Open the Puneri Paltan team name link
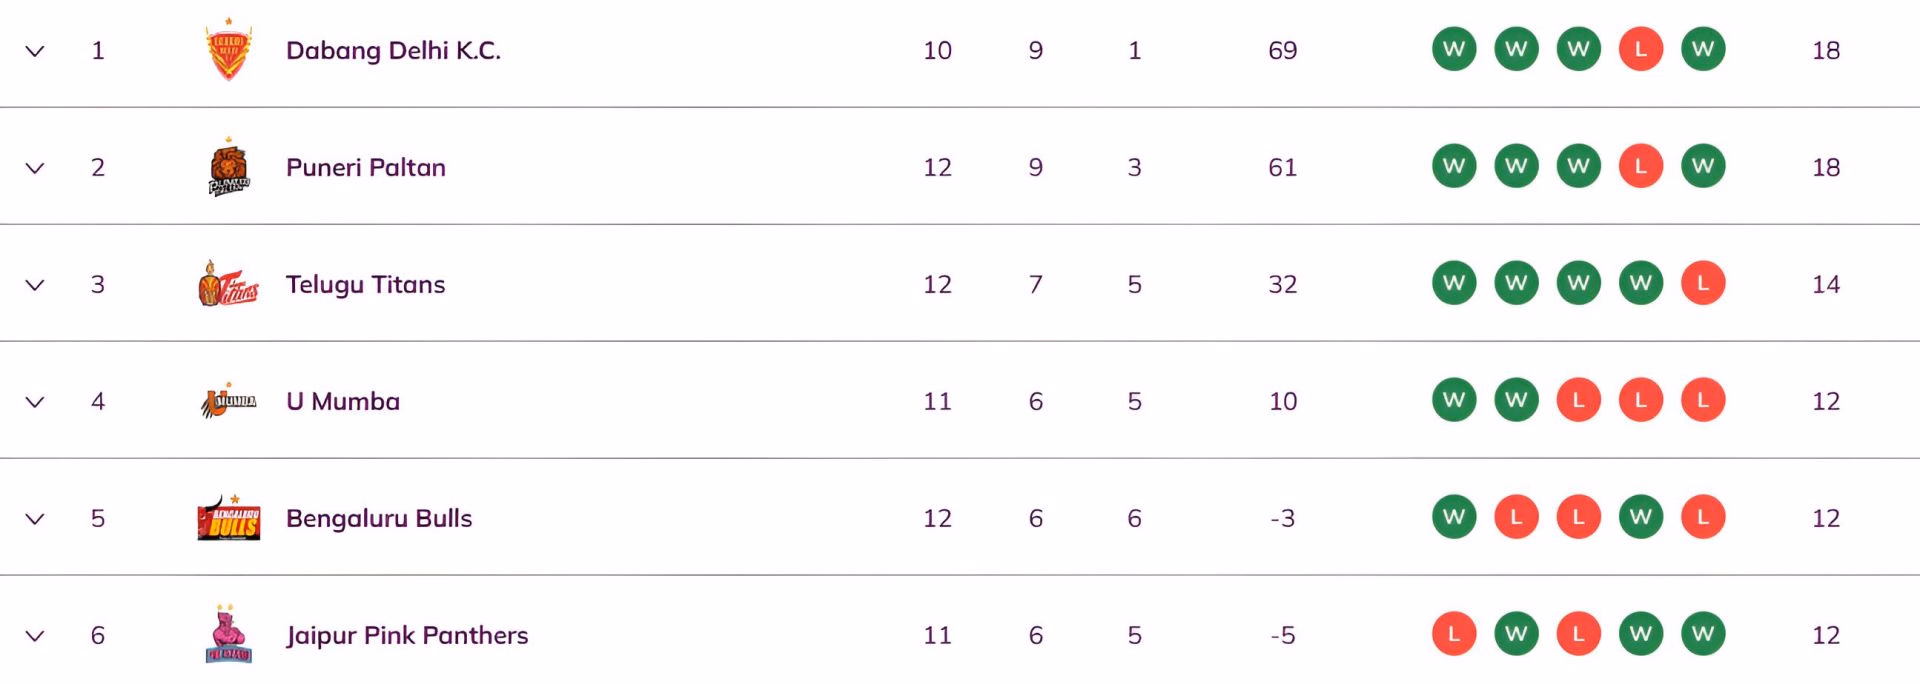 pos(365,167)
